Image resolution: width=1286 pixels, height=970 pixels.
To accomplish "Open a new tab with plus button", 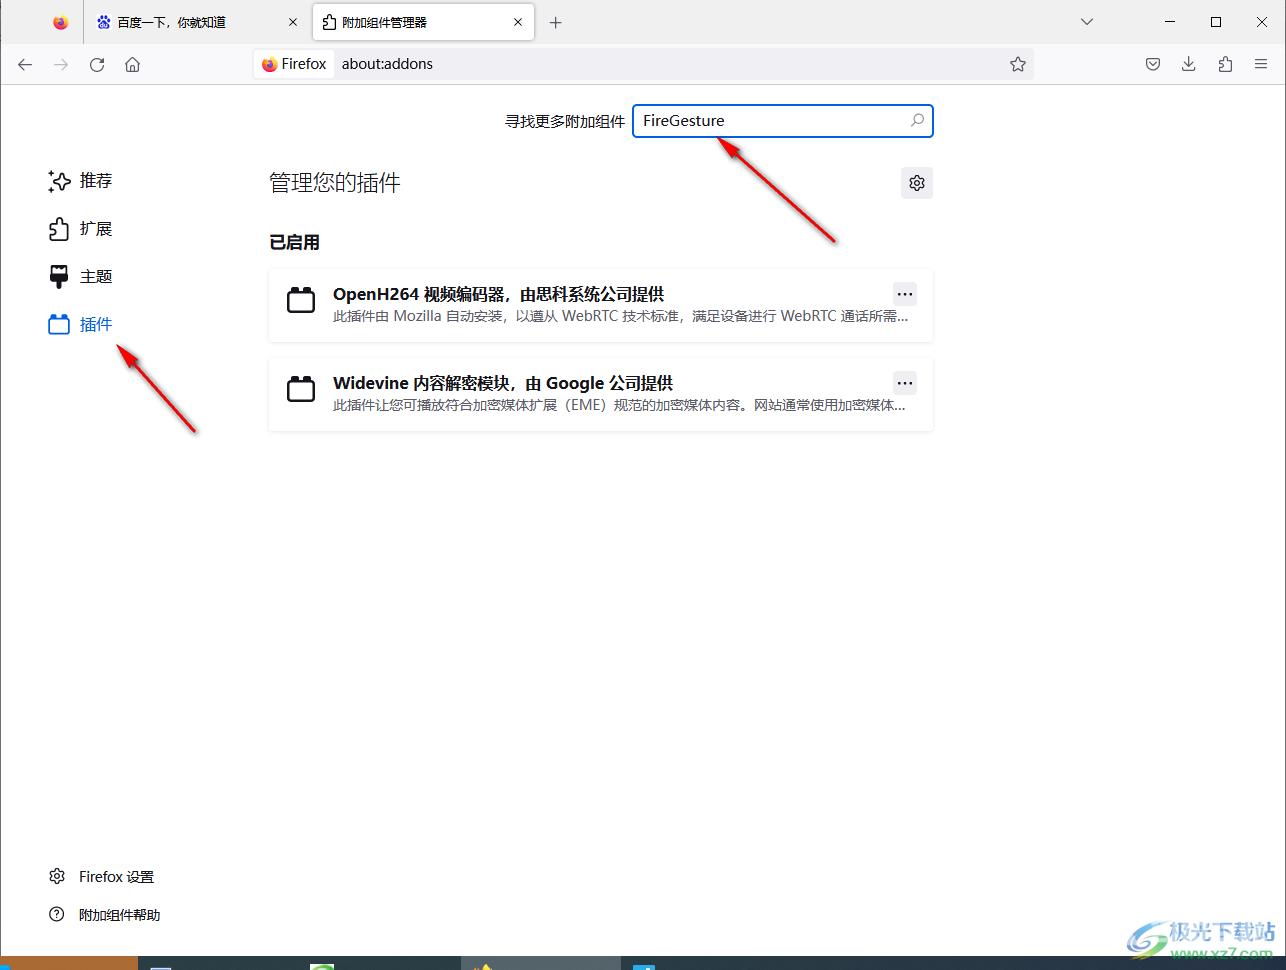I will 556,22.
